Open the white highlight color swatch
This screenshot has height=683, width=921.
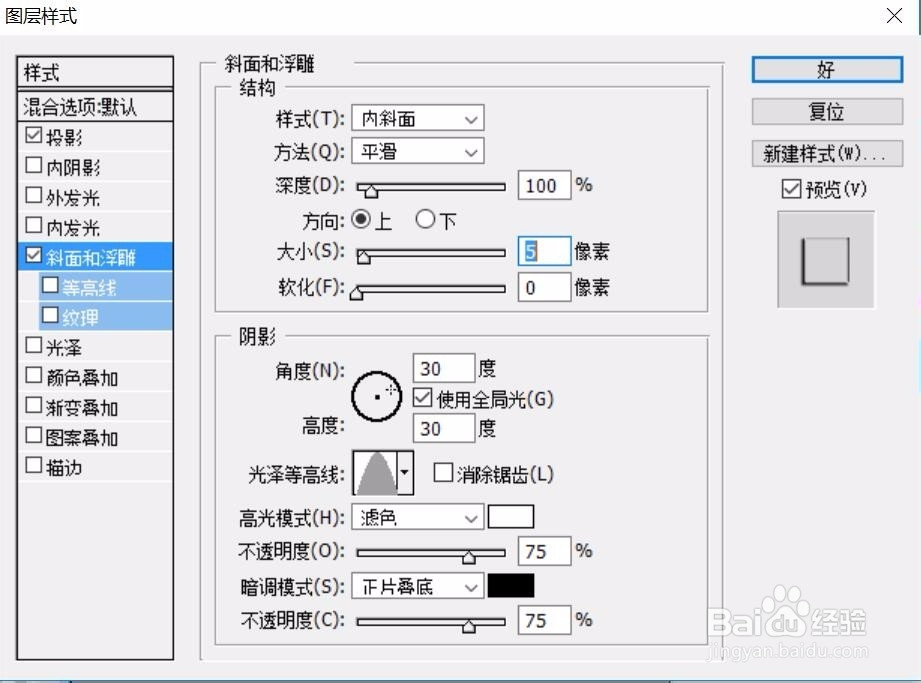click(511, 517)
